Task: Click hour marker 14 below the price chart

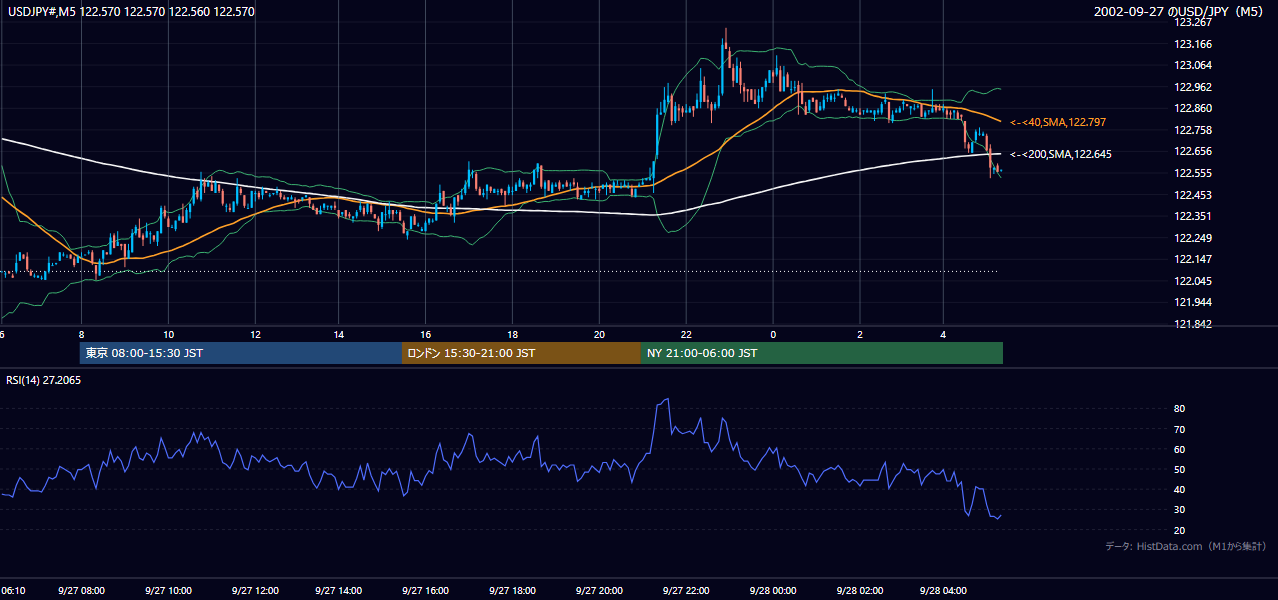Action: [340, 334]
